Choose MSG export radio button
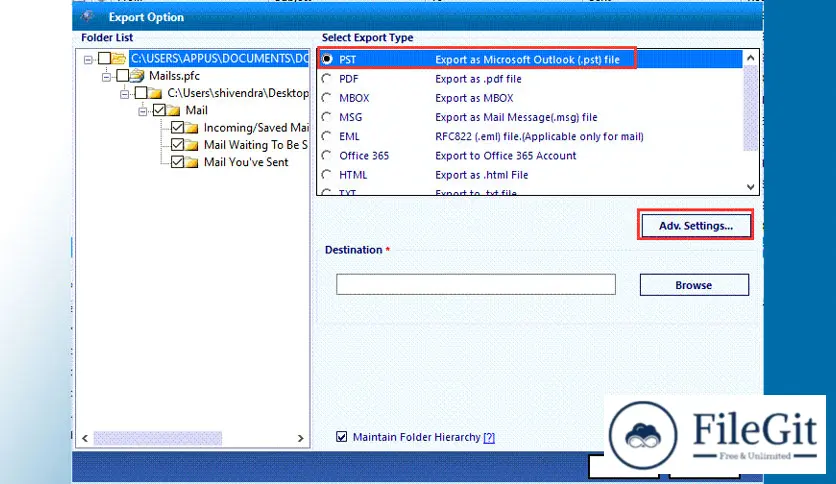Image resolution: width=836 pixels, height=484 pixels. (x=327, y=117)
